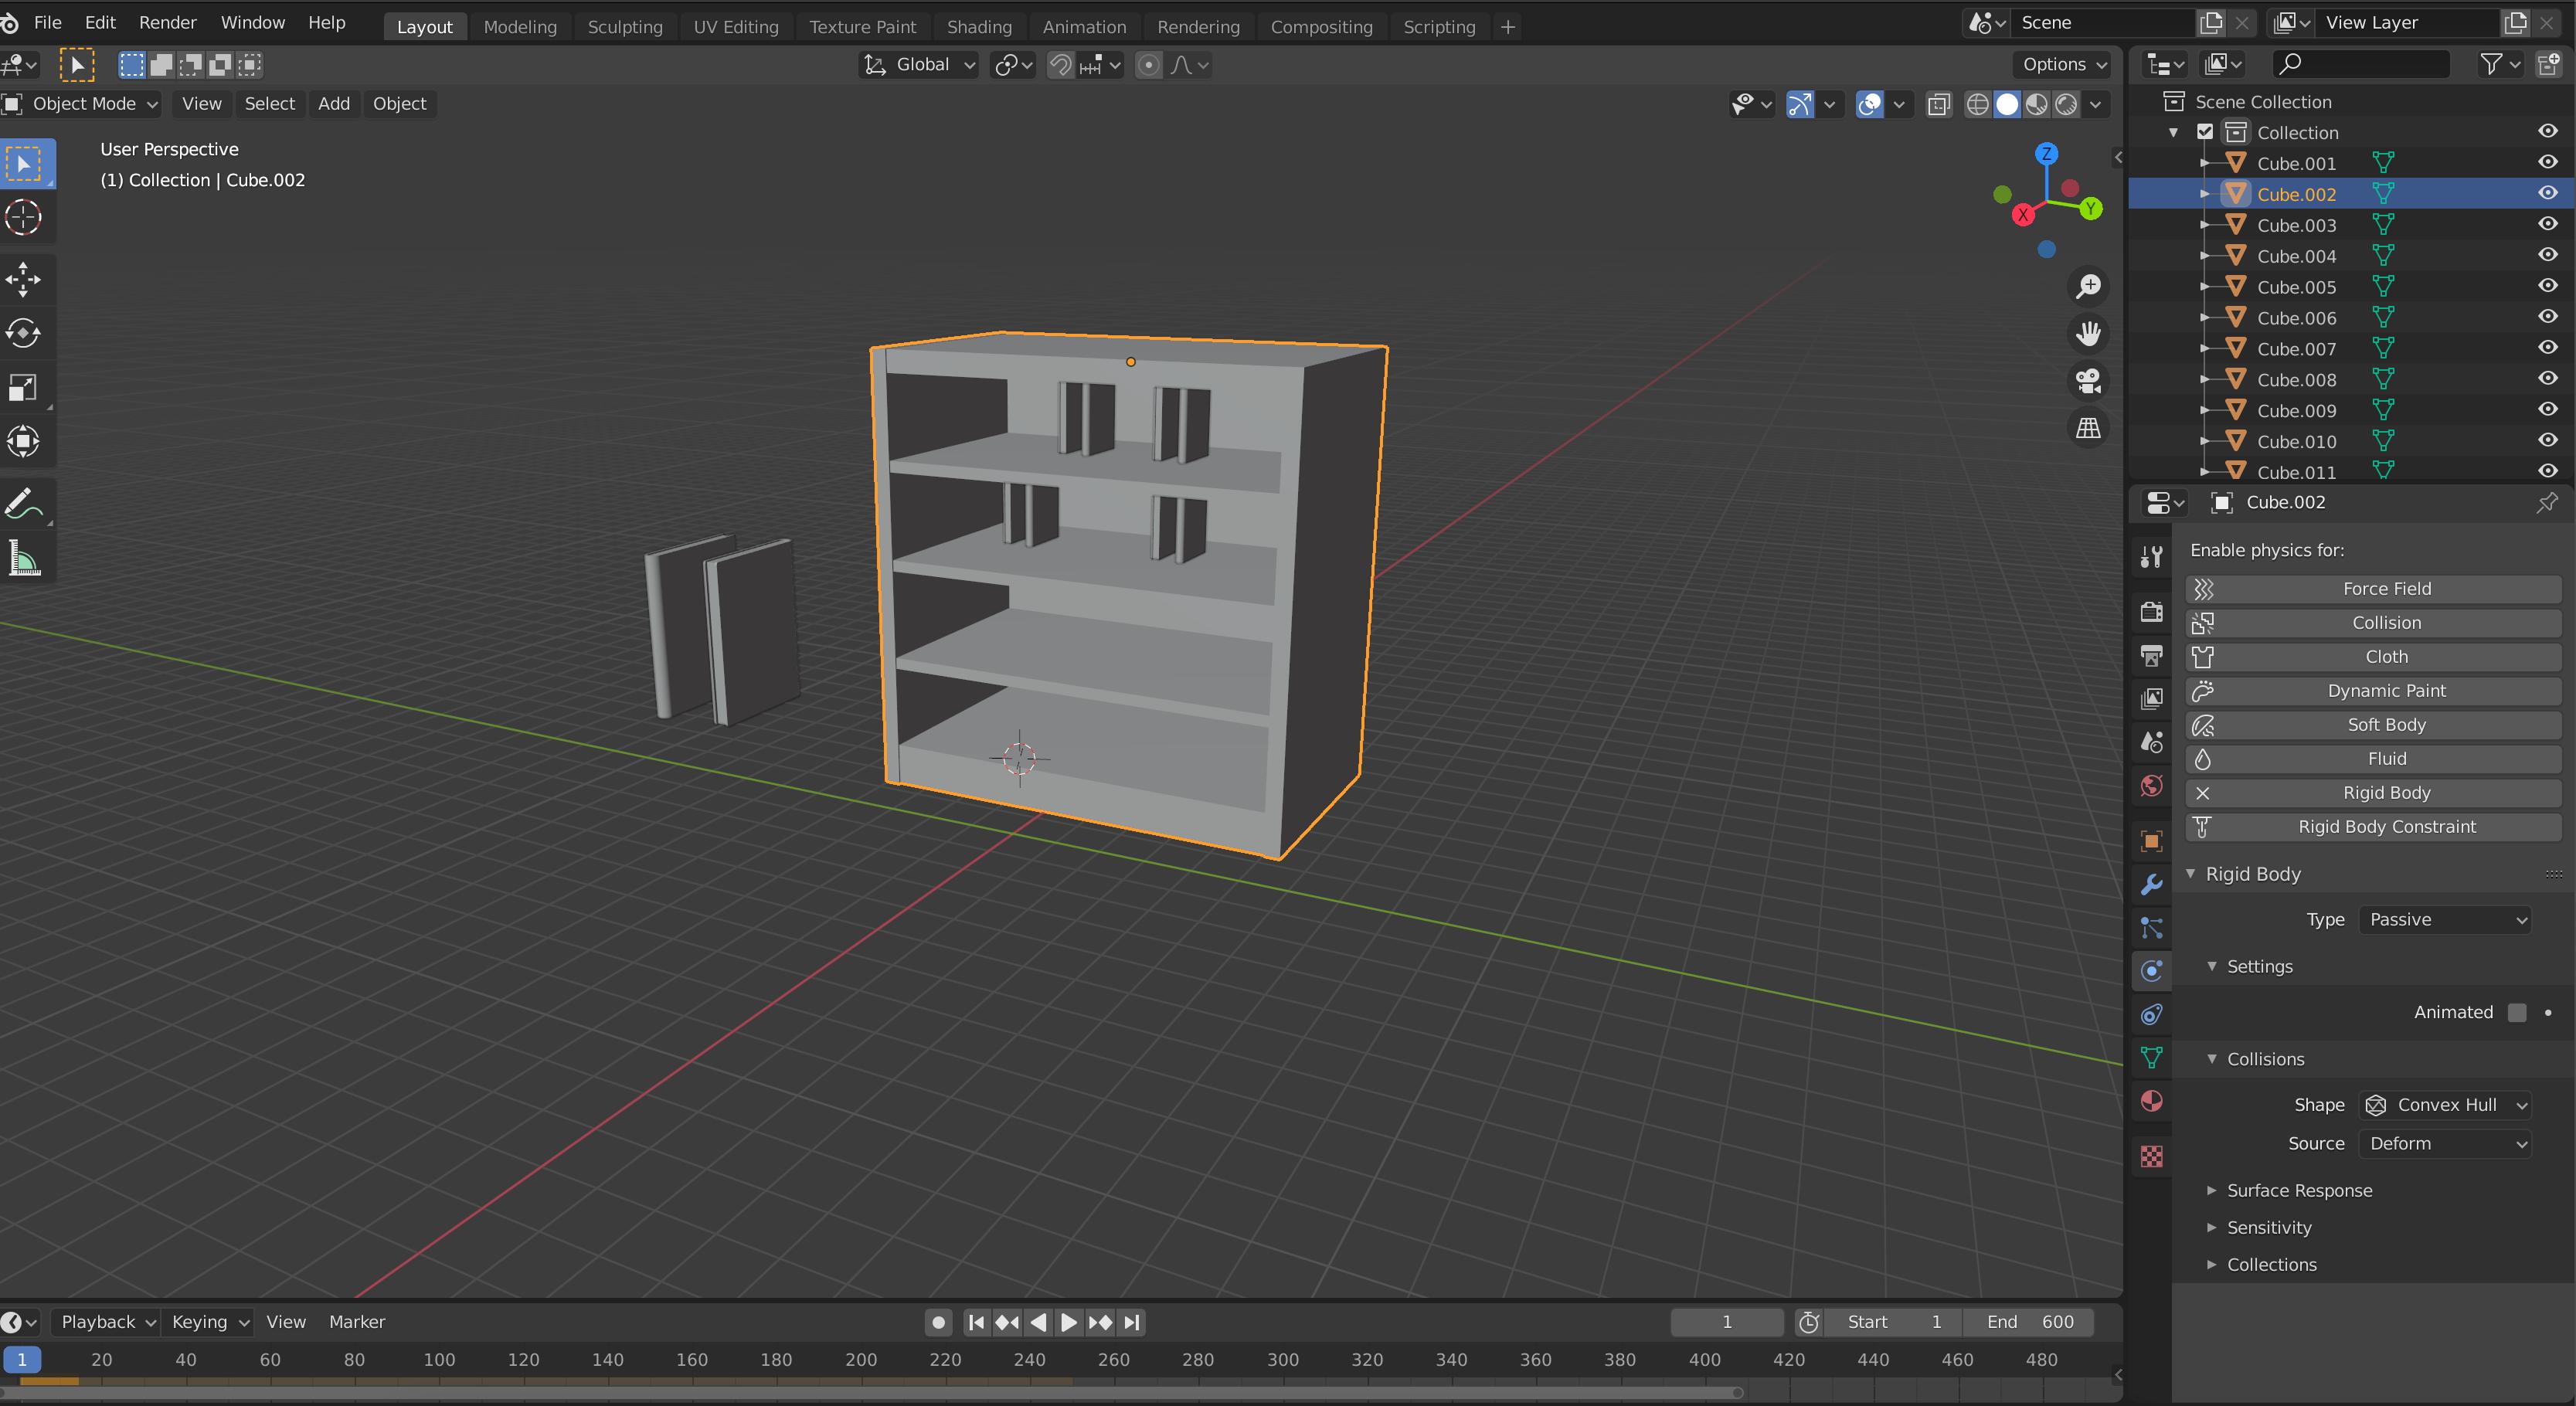Open the Object Constraints properties tab

click(2151, 1014)
